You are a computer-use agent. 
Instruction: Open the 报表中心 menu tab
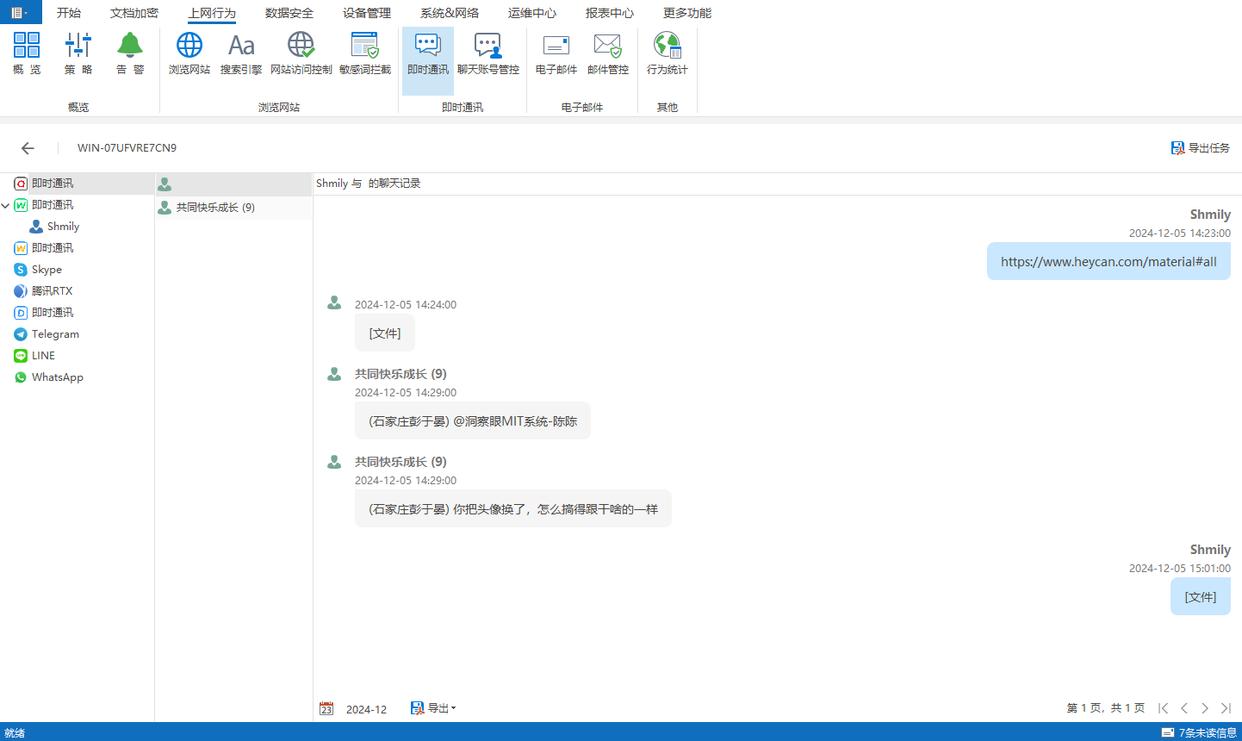(x=609, y=13)
